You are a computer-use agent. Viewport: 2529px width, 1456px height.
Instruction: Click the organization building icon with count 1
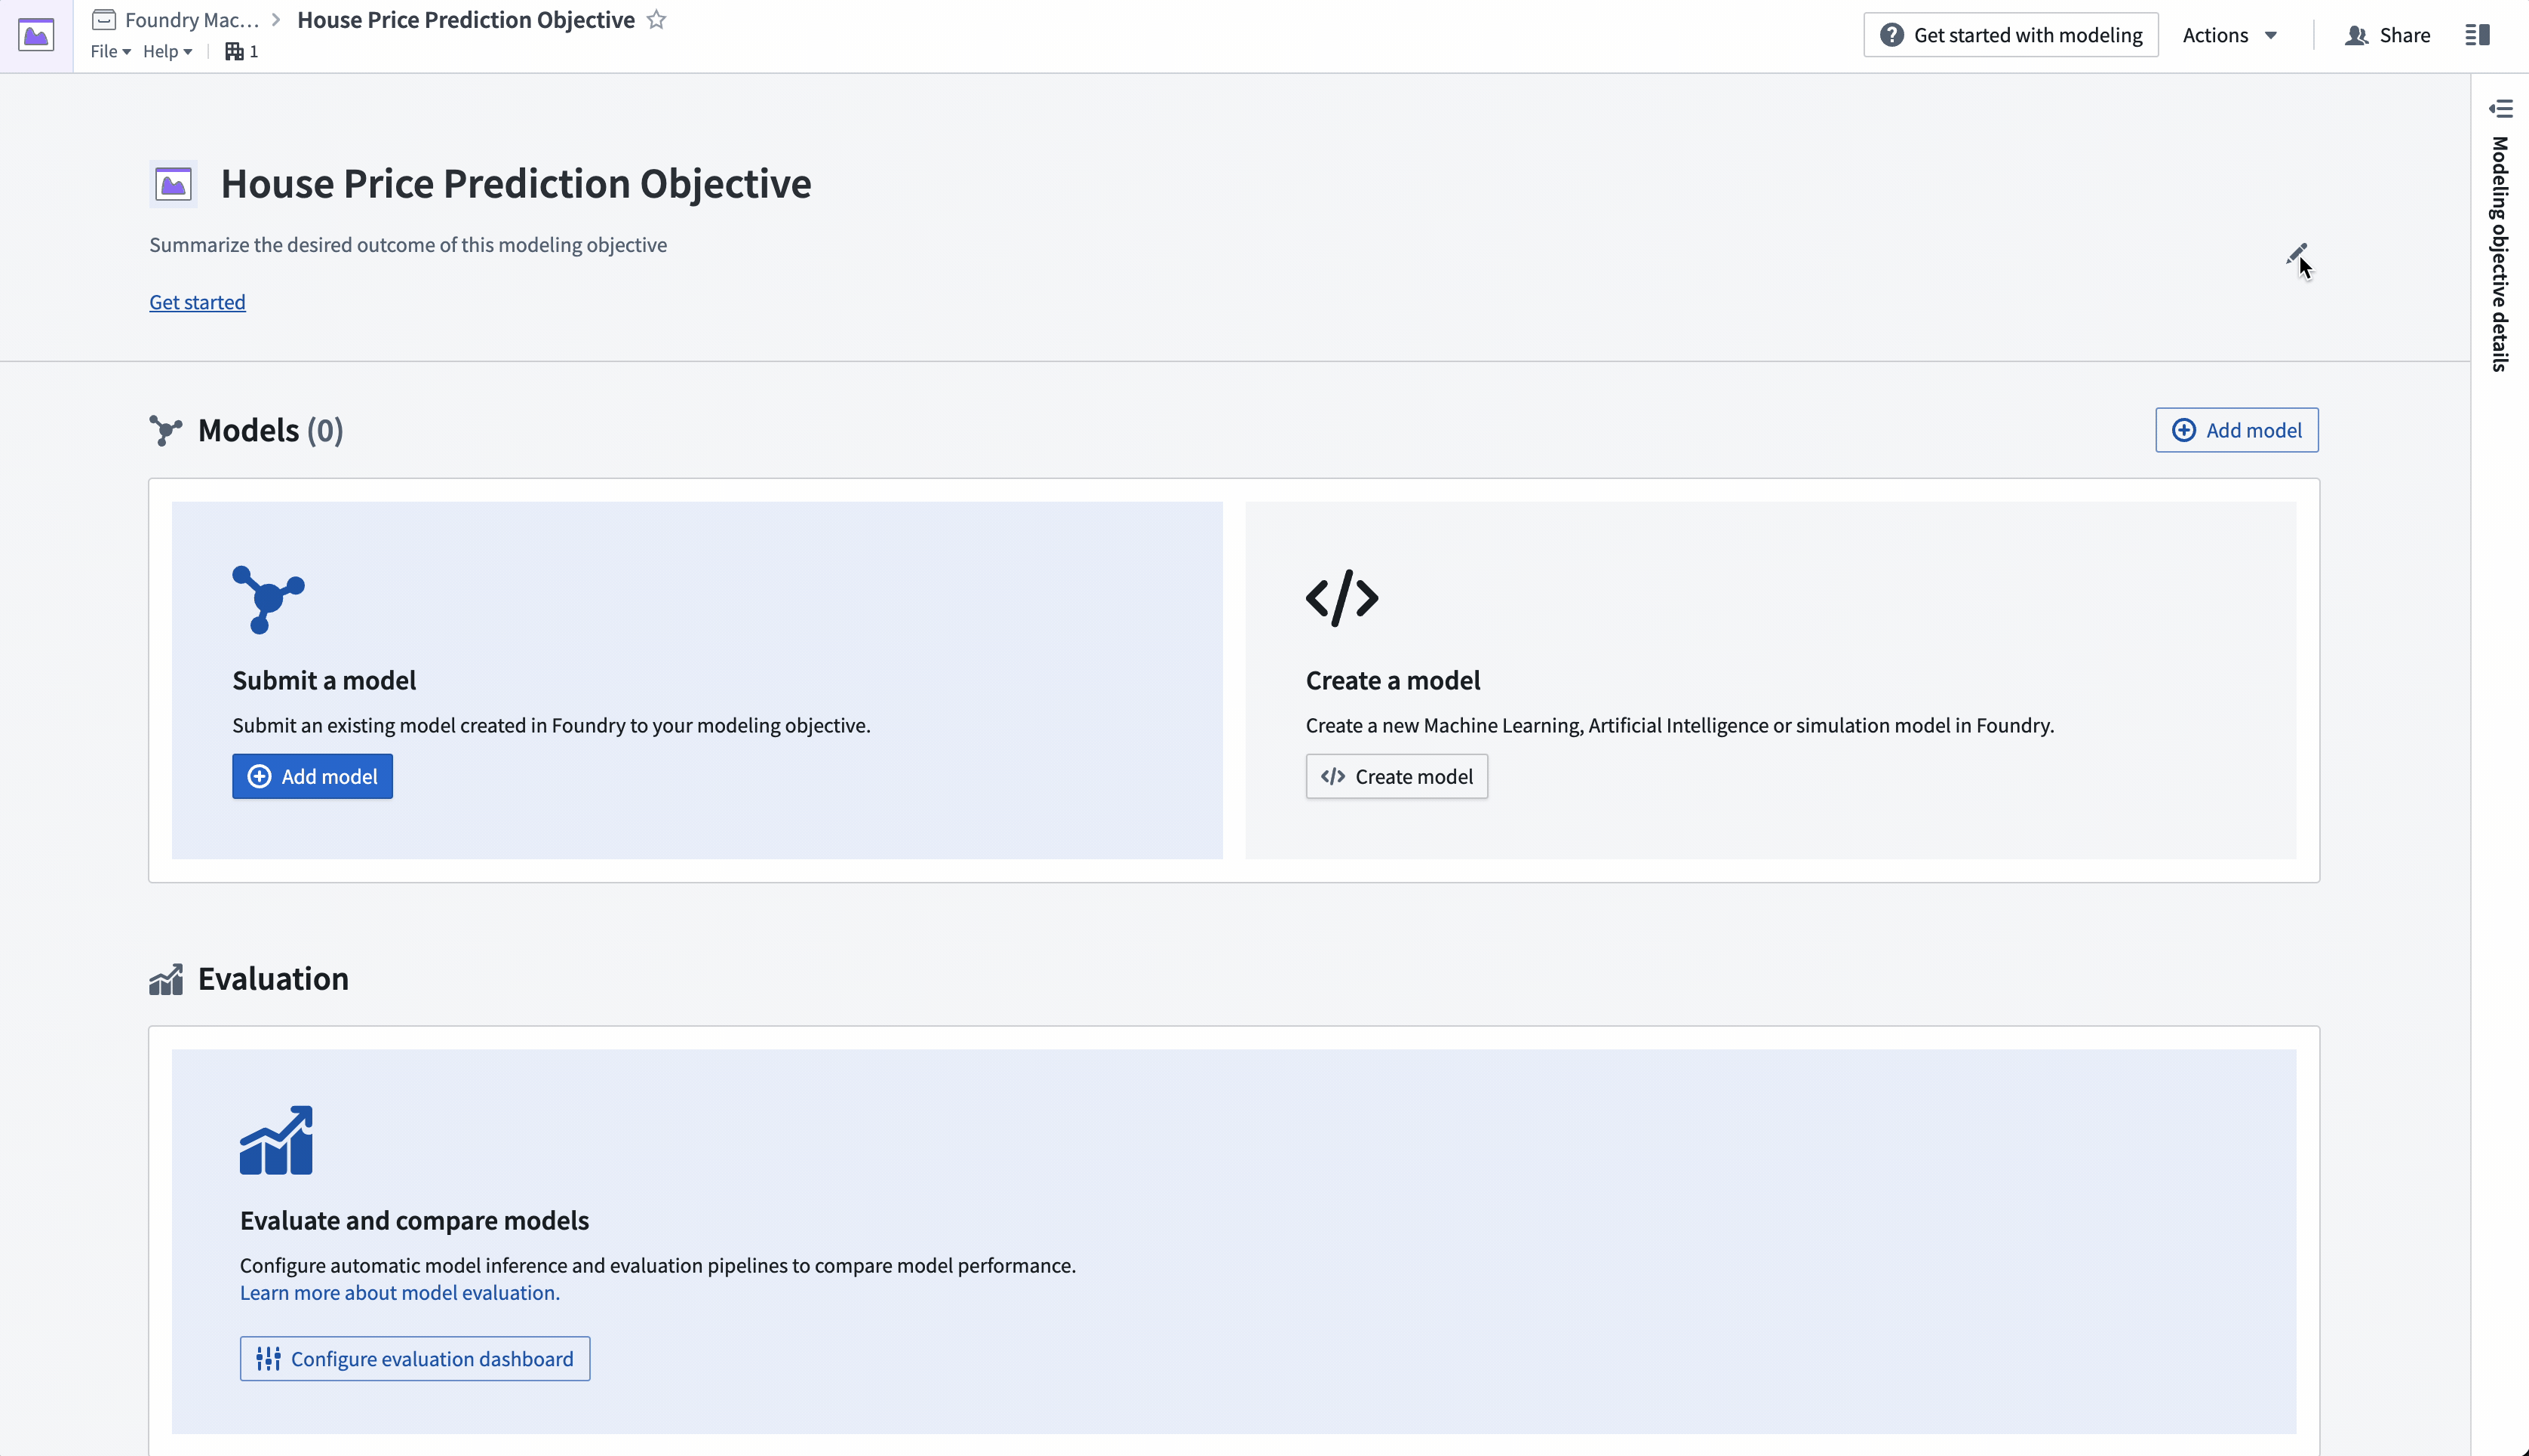coord(241,51)
